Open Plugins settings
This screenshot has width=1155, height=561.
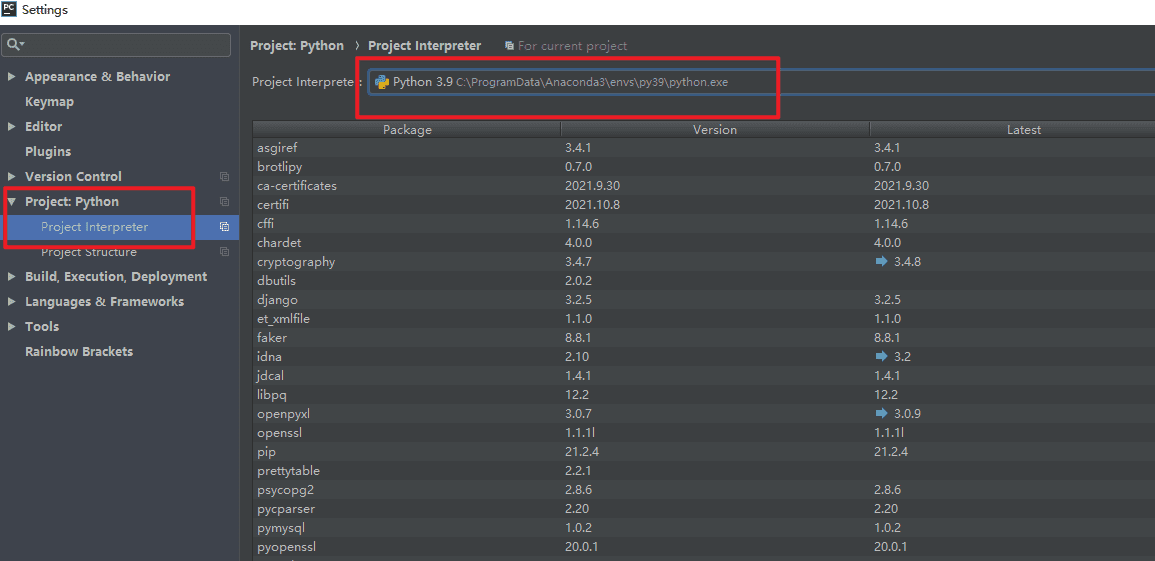(48, 152)
